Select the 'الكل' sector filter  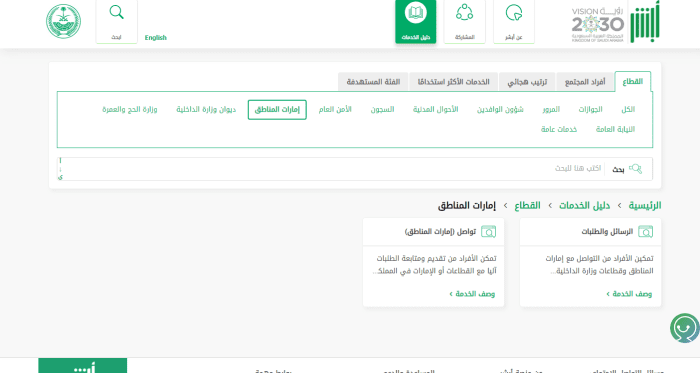pyautogui.click(x=628, y=109)
